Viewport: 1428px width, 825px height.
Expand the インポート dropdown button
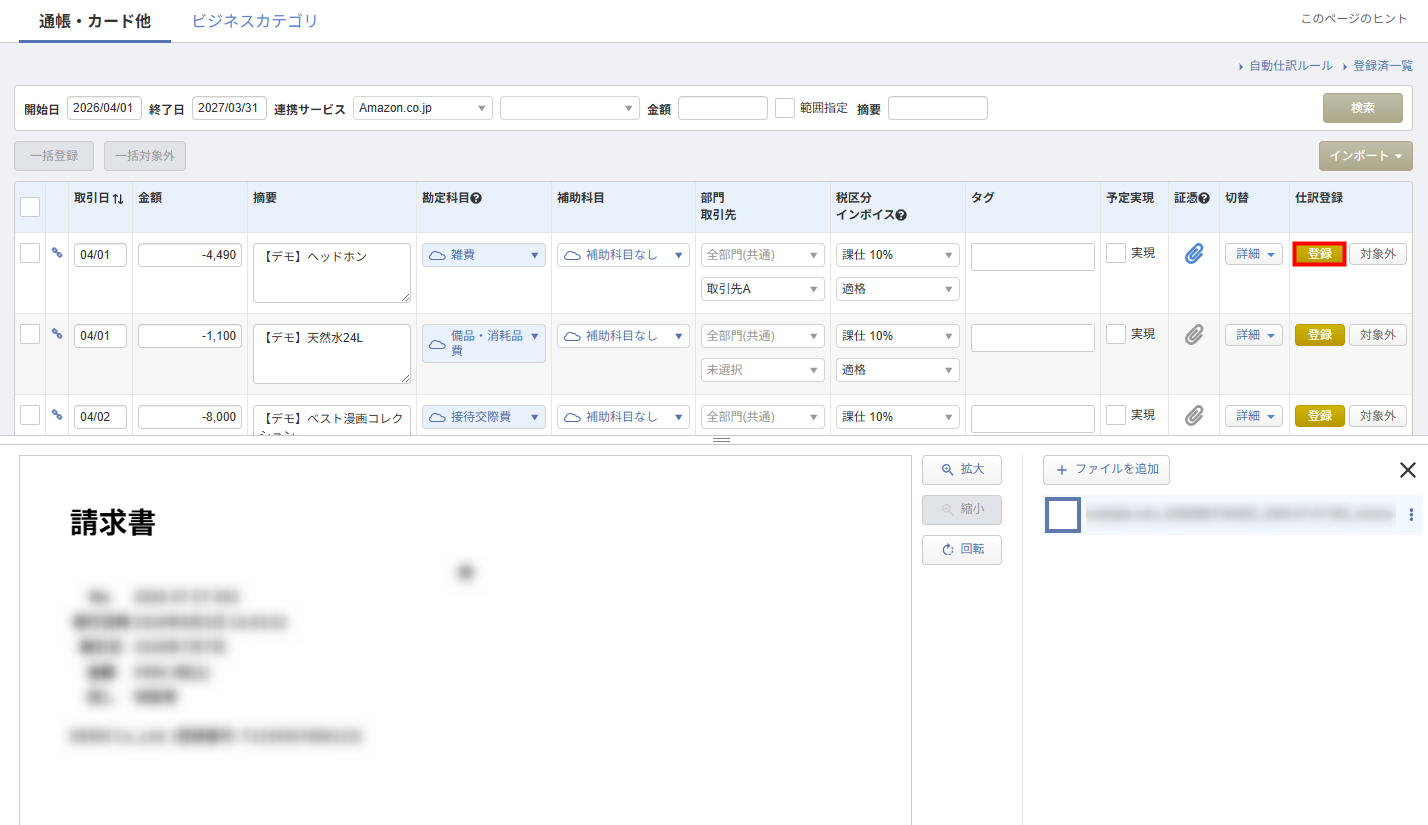tap(1365, 156)
